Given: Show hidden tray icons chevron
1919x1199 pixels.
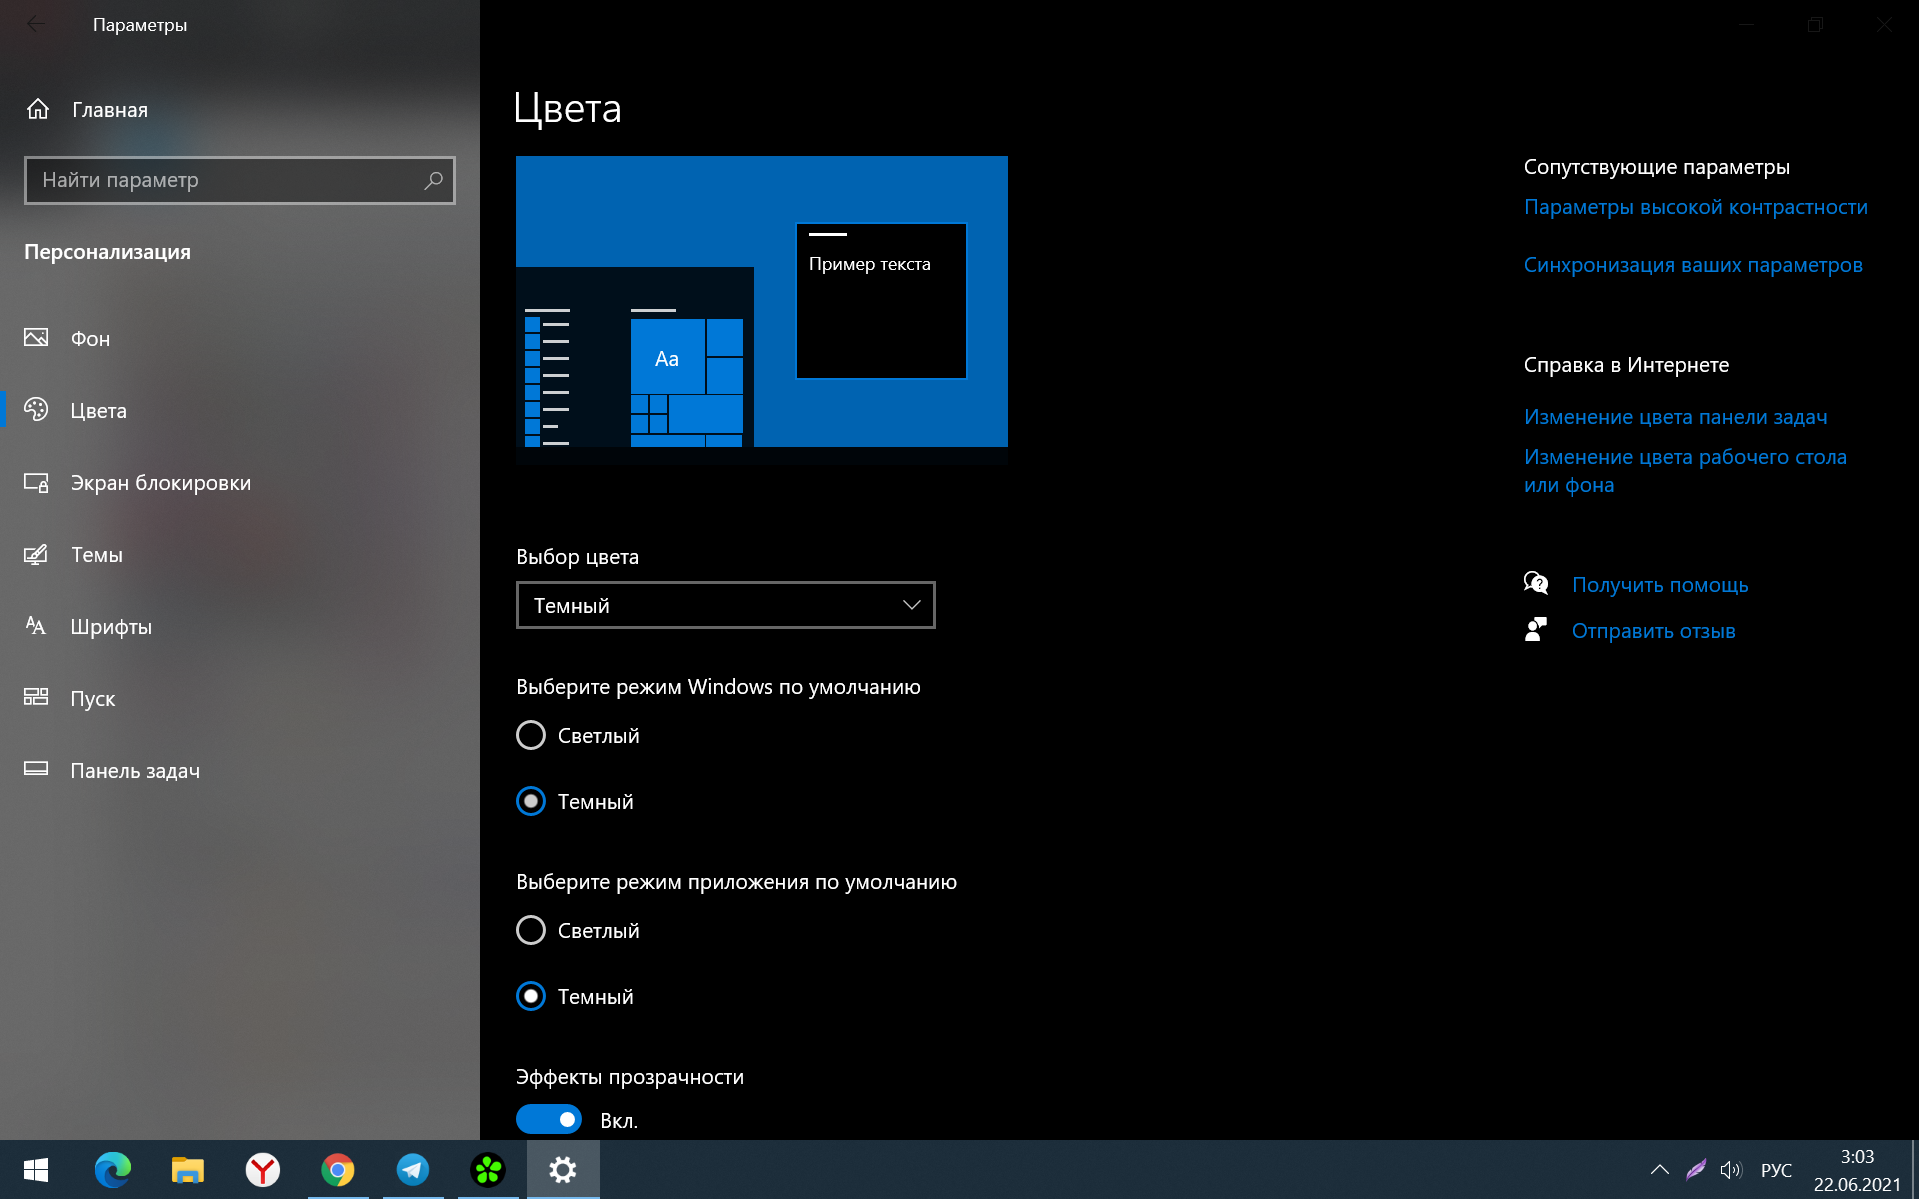Looking at the screenshot, I should click(1659, 1170).
